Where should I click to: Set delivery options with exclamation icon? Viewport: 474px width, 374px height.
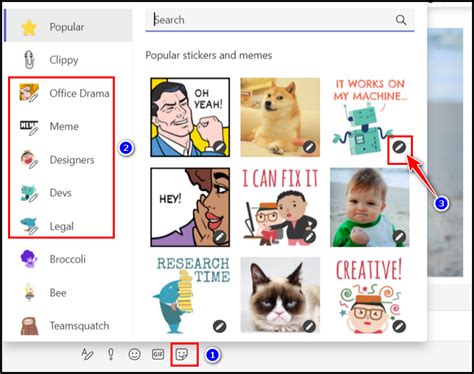coord(111,354)
